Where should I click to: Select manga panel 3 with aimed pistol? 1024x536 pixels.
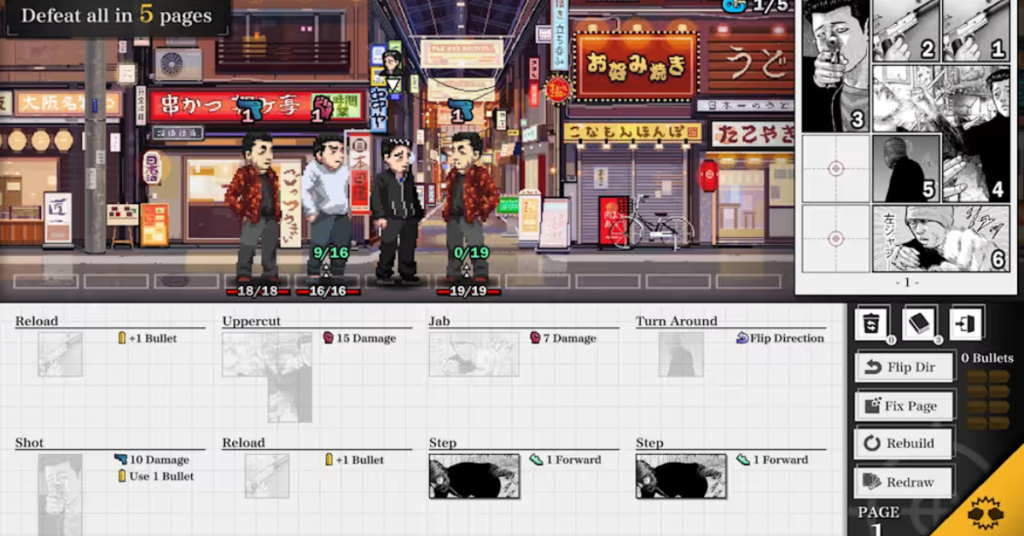pos(835,65)
